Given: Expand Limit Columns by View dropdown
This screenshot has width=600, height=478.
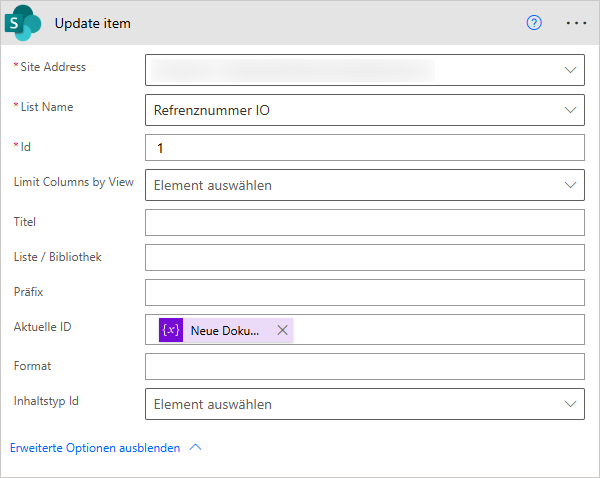Looking at the screenshot, I should click(571, 185).
